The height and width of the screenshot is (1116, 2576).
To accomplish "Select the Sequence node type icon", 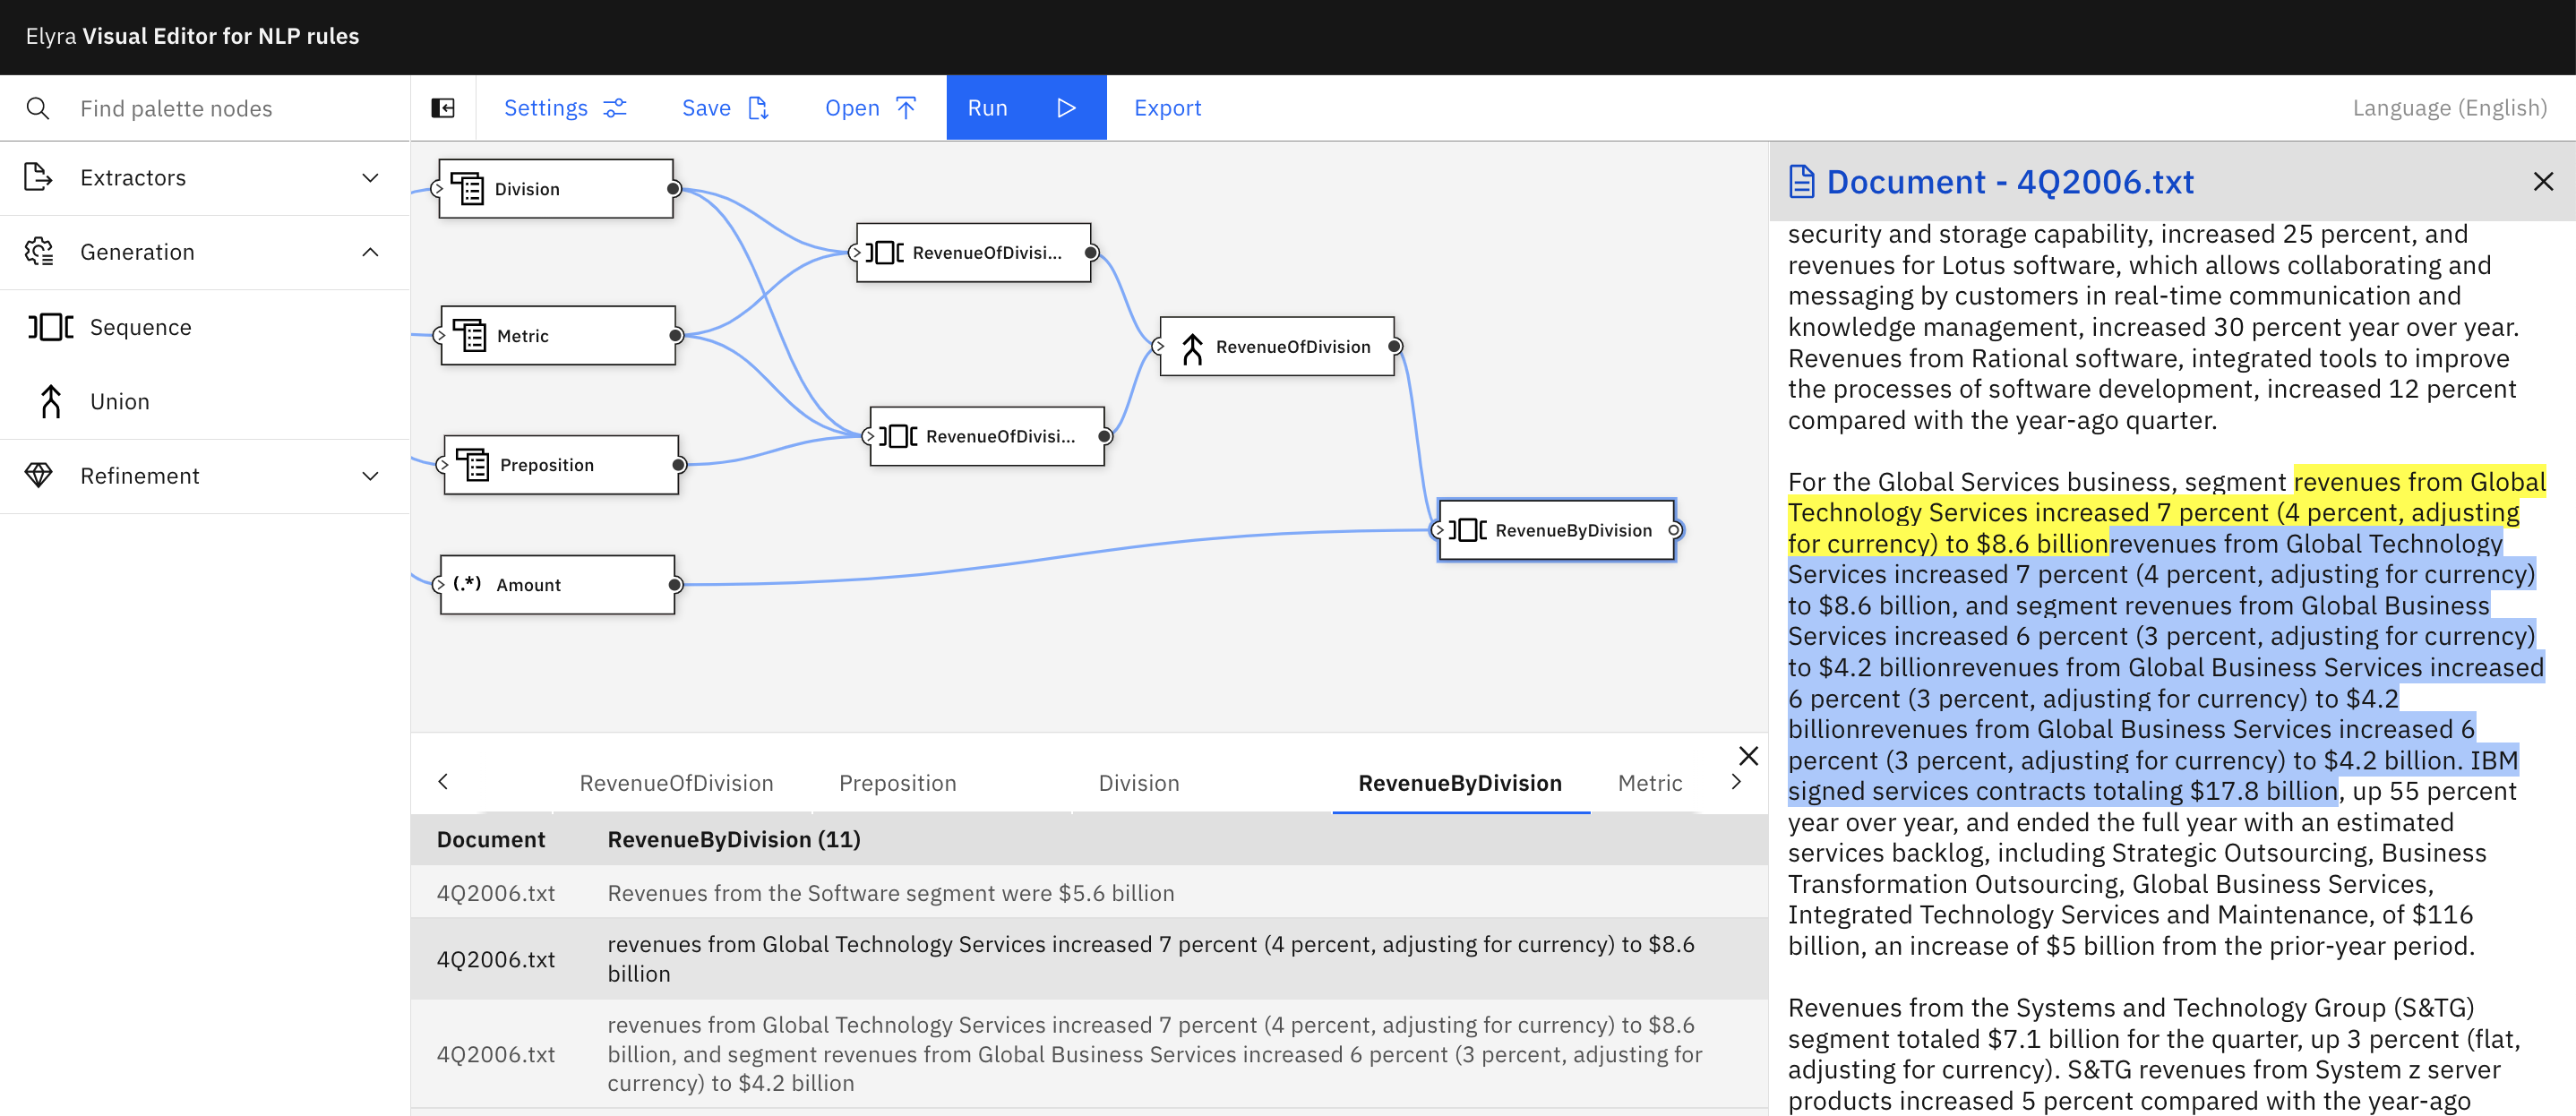I will pos(45,324).
